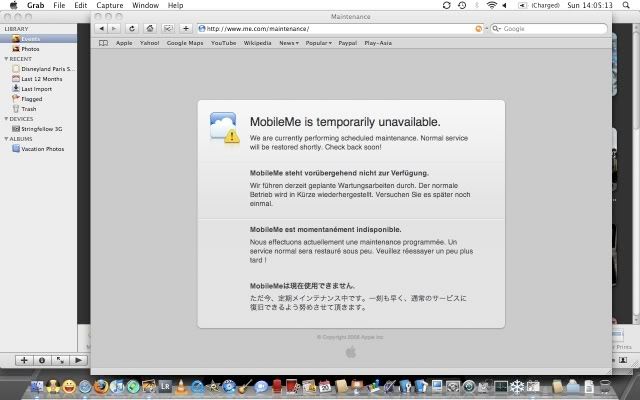Viewport: 640px width, 400px height.
Task: Select the Vacation Photos album
Action: [x=43, y=148]
